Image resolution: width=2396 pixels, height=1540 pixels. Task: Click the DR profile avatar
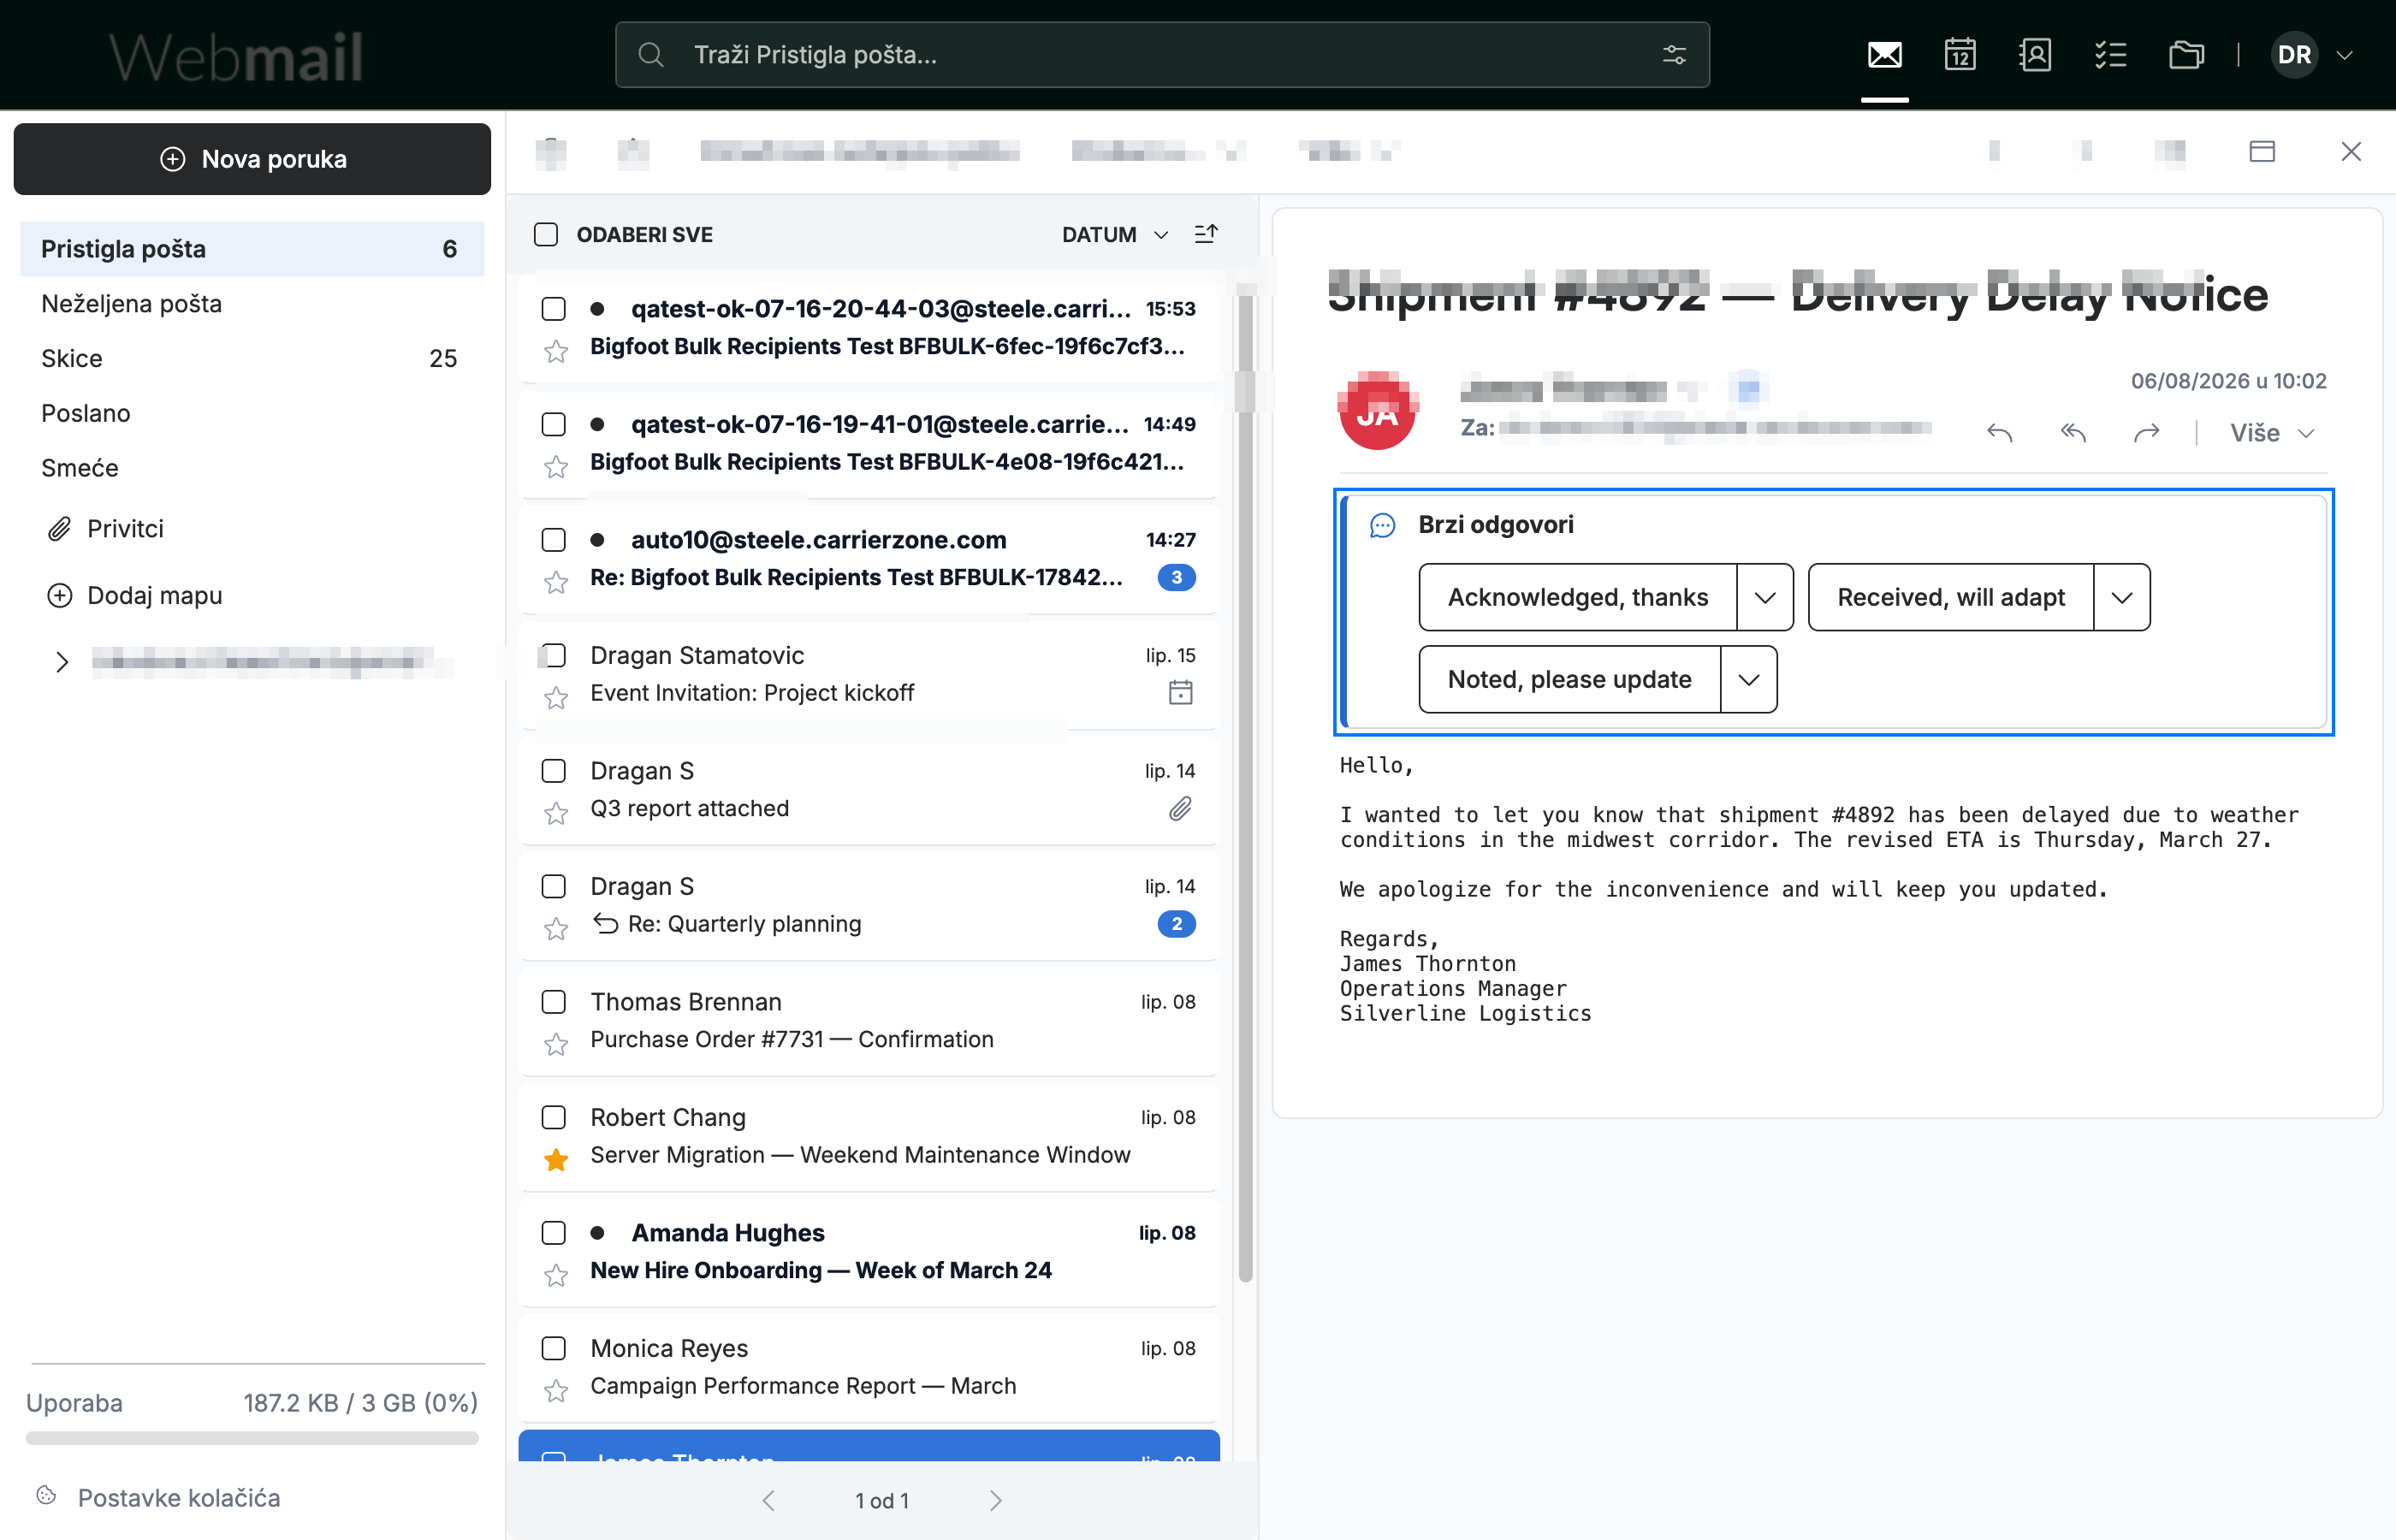2294,55
